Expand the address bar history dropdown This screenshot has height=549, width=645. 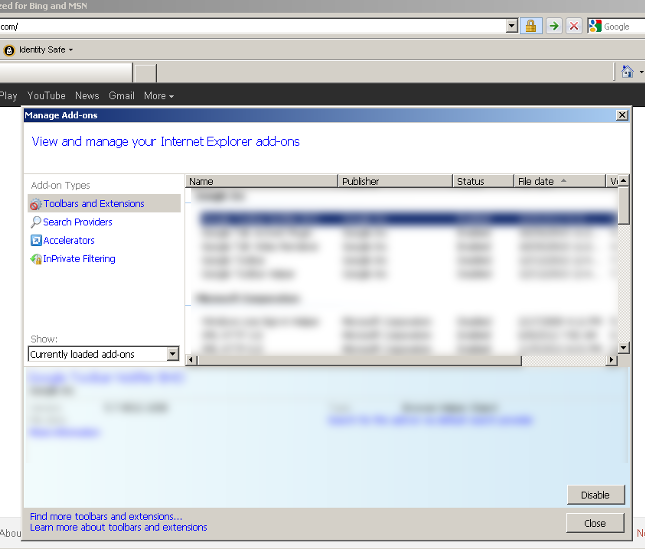[x=512, y=26]
